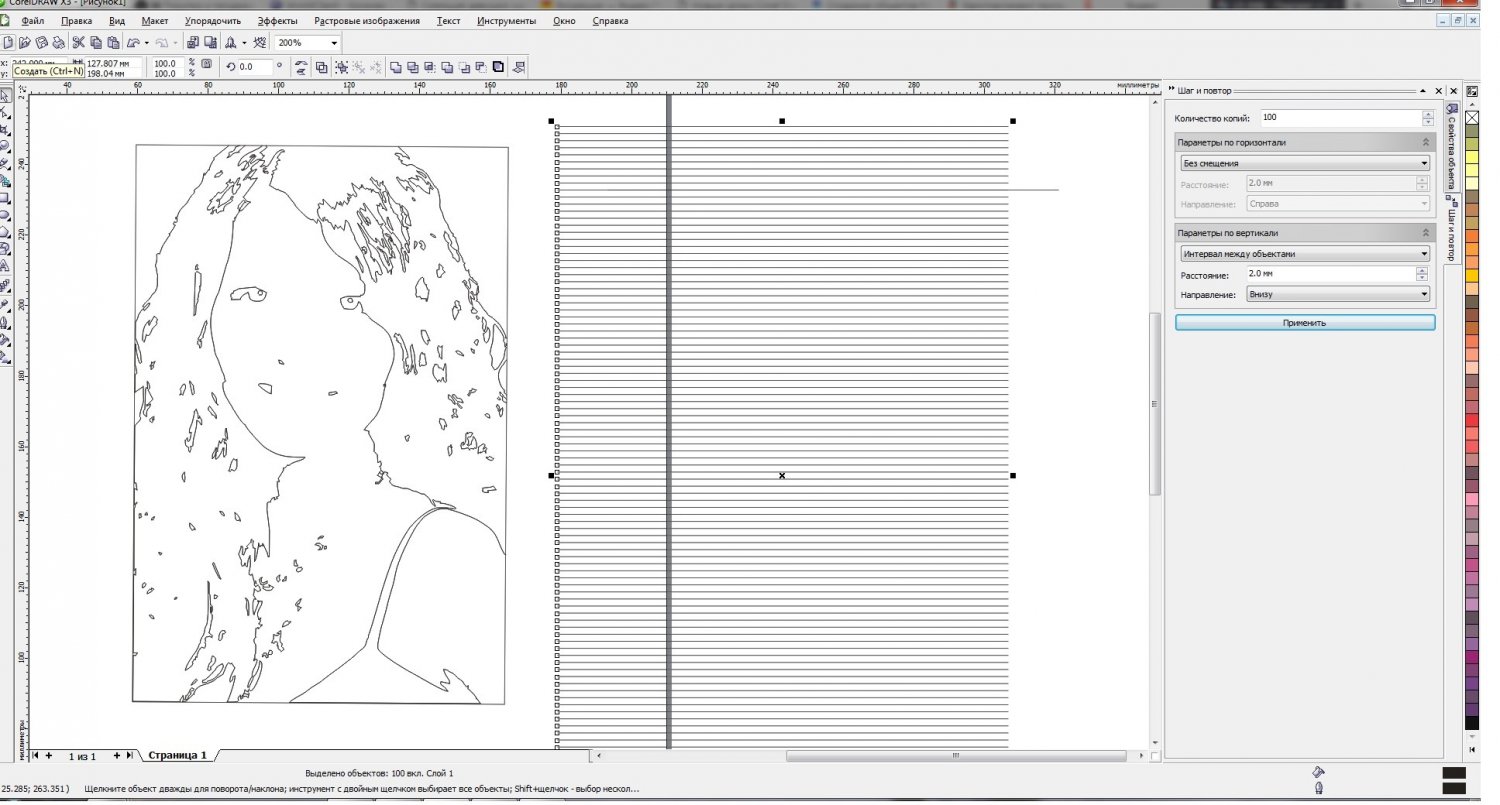
Task: Click the horizontal scrollbar of the canvas
Action: (x=954, y=756)
